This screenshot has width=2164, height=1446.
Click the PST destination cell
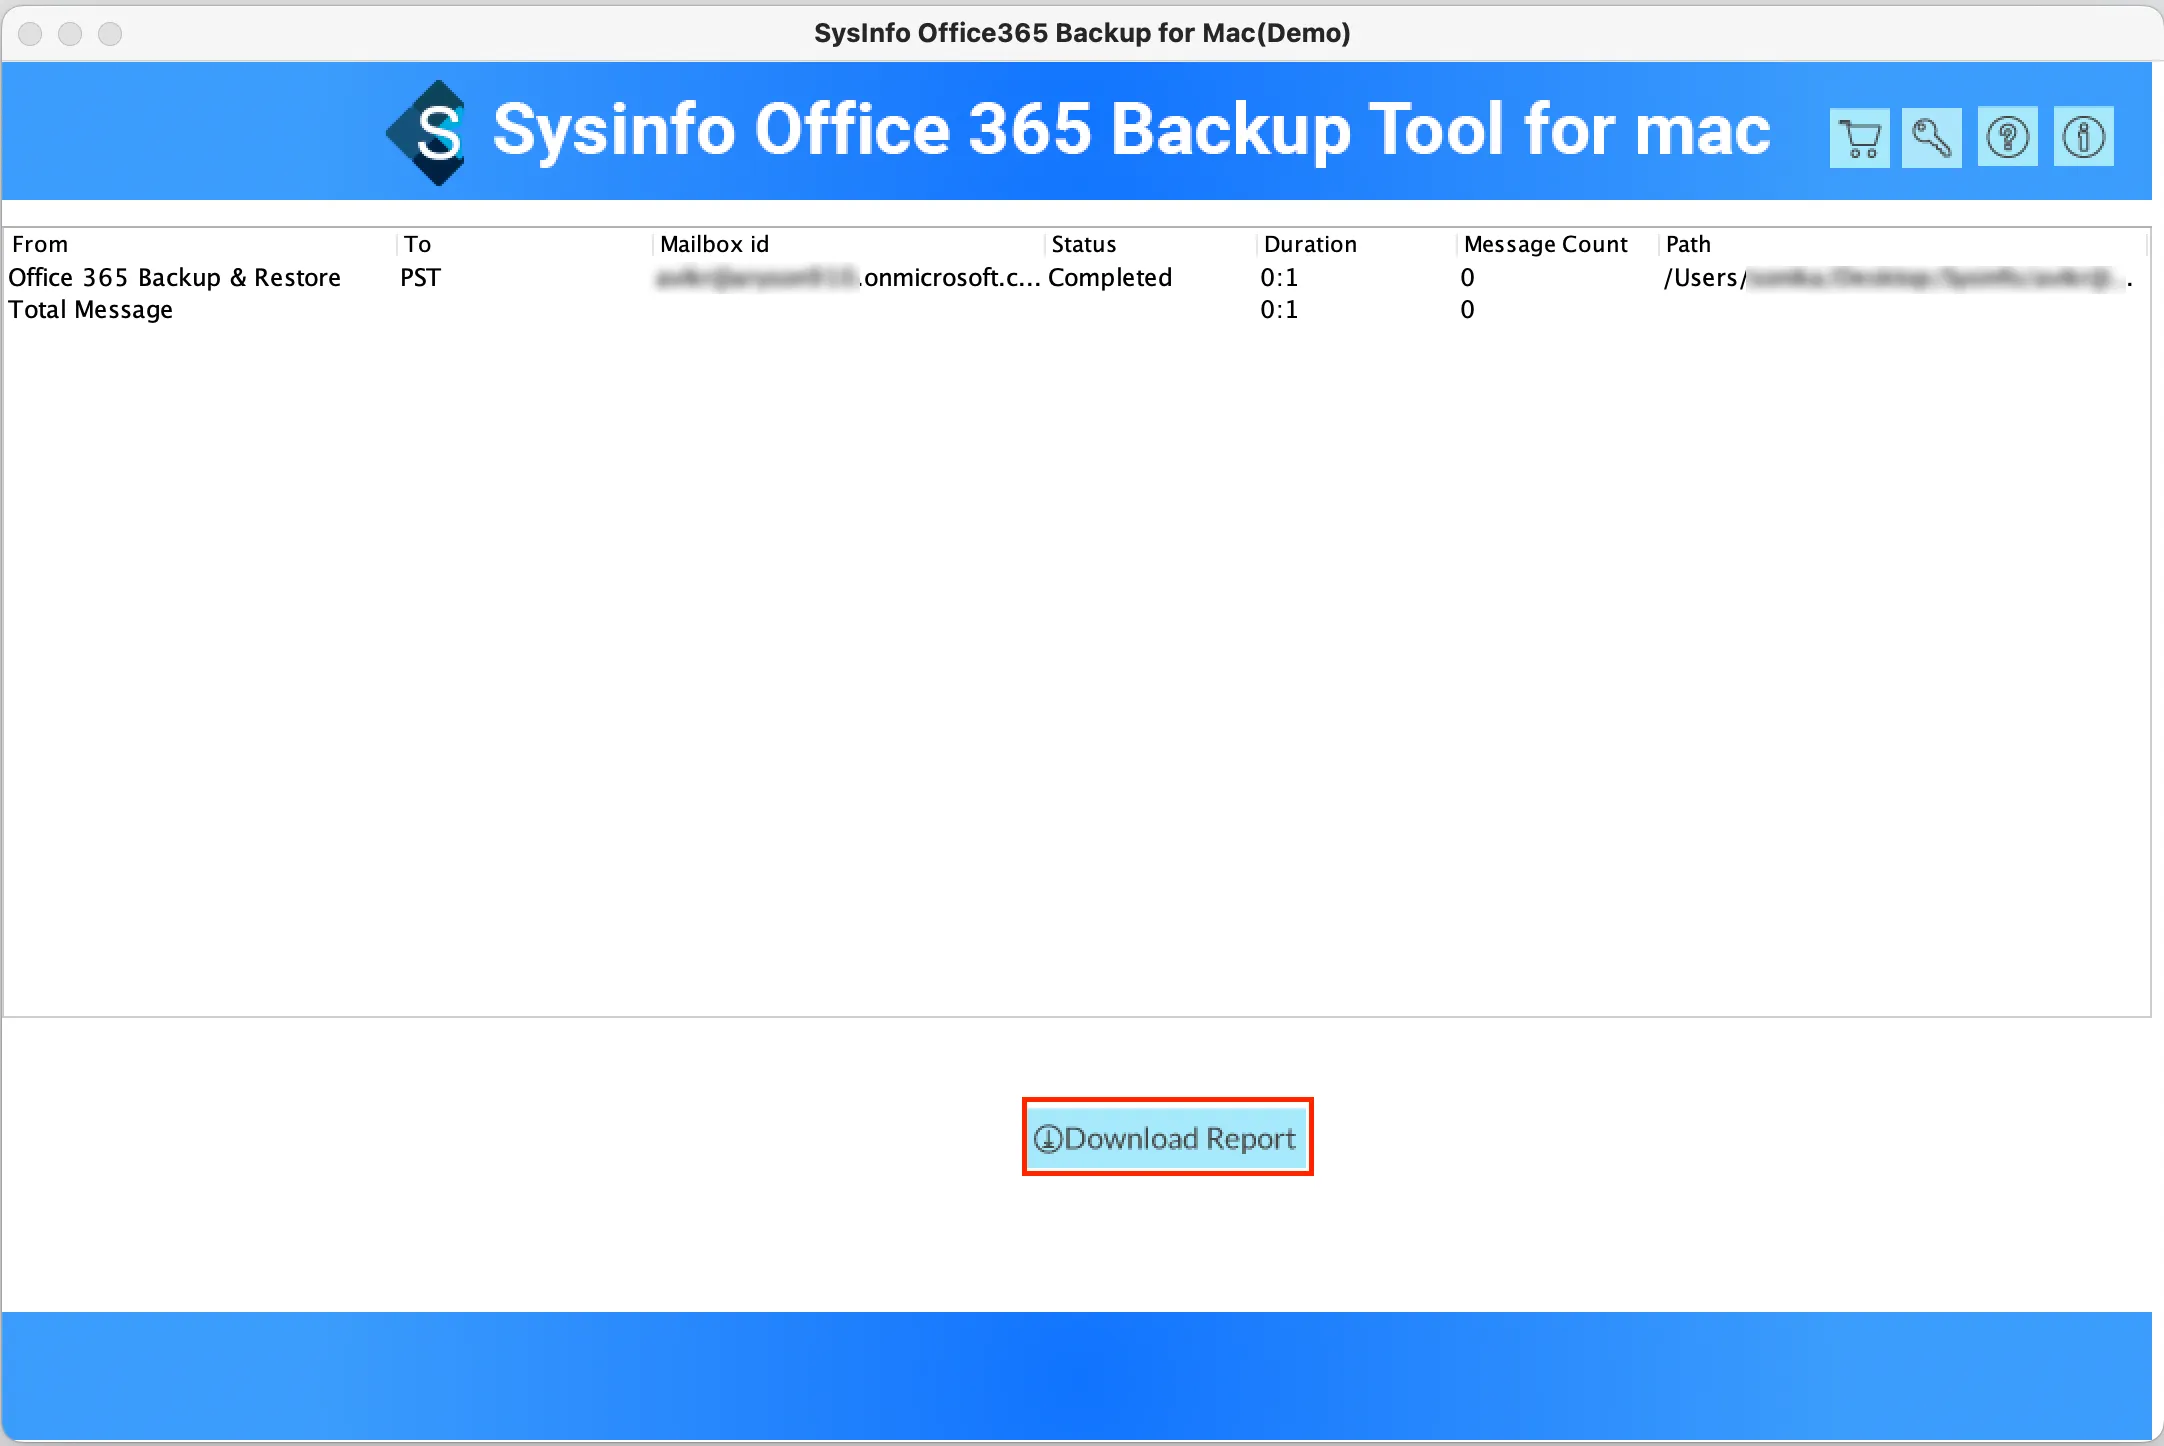click(420, 277)
